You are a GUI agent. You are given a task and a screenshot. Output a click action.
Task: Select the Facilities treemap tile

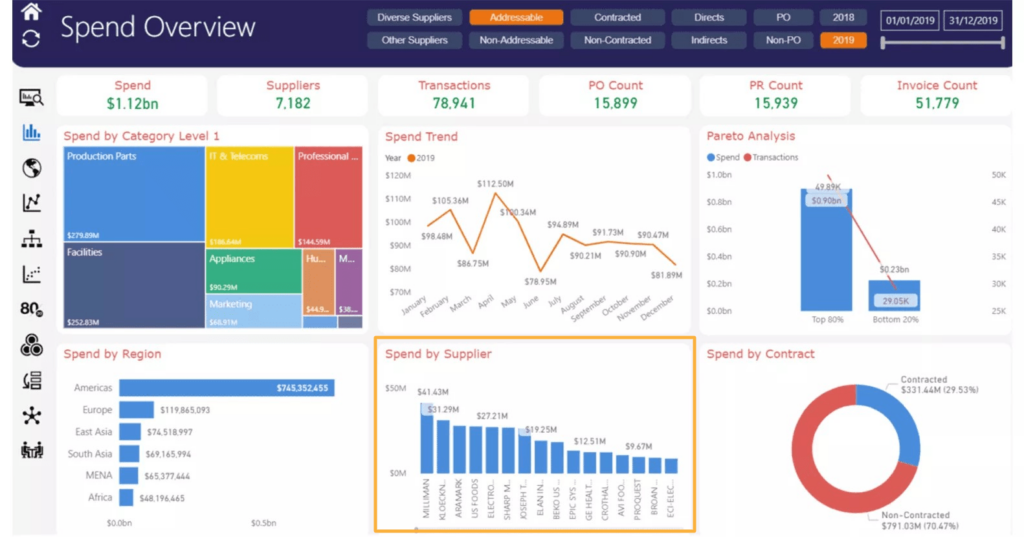[134, 285]
